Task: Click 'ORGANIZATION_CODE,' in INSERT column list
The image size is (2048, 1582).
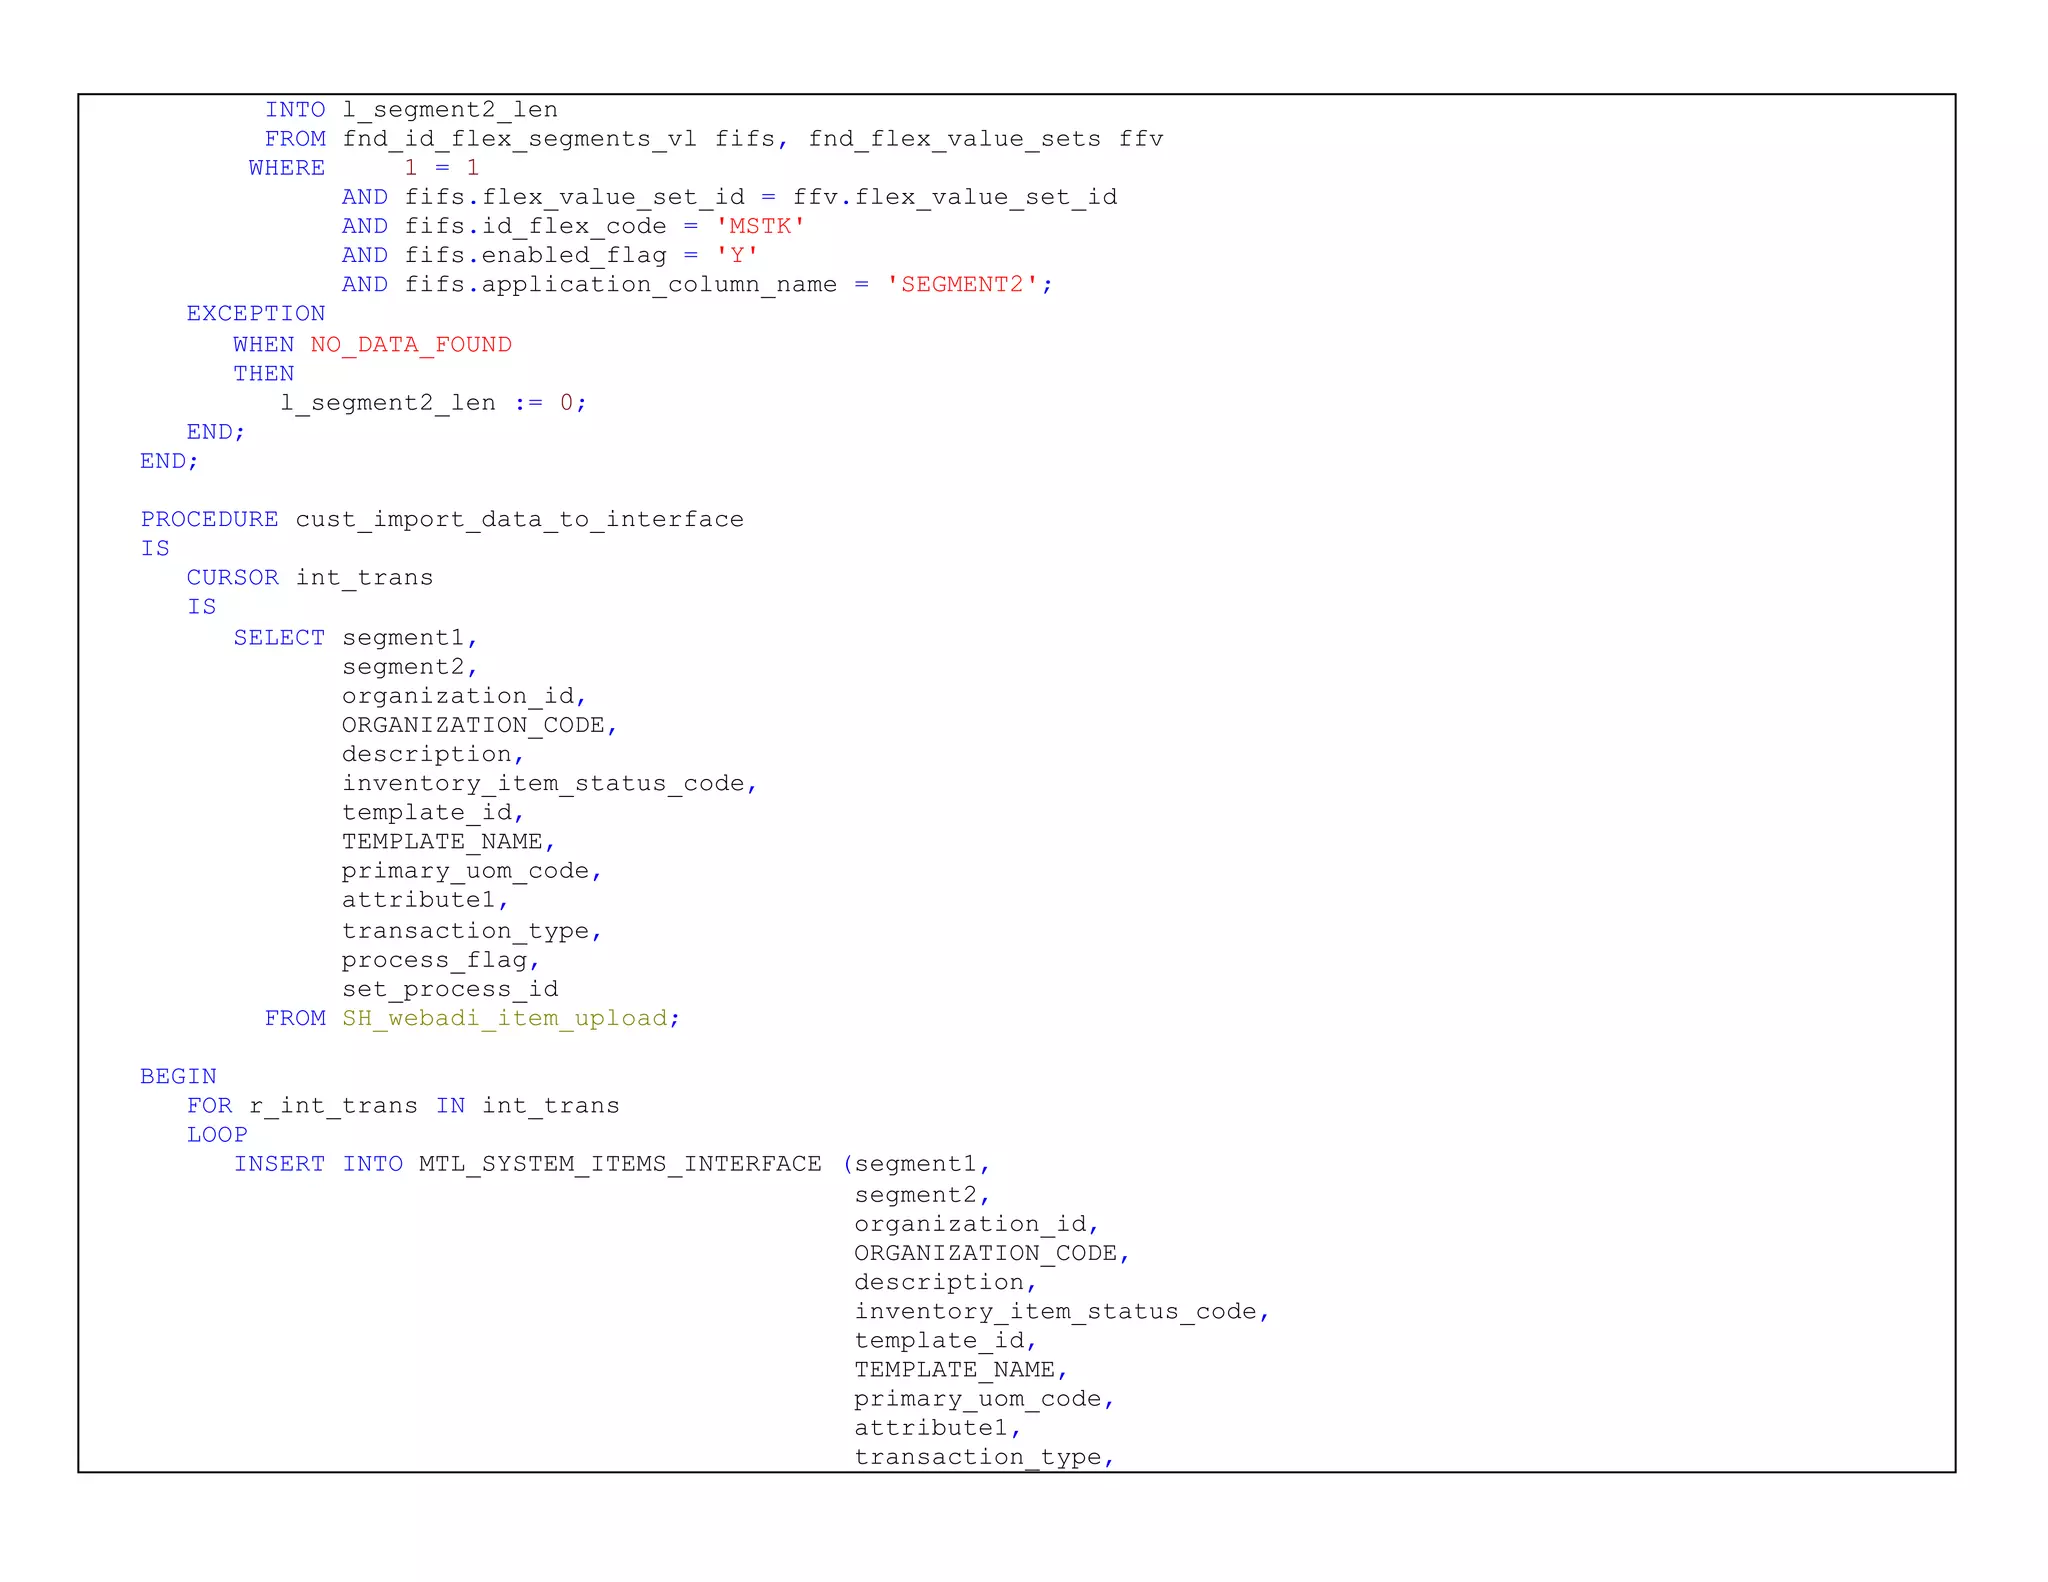Action: pos(992,1253)
